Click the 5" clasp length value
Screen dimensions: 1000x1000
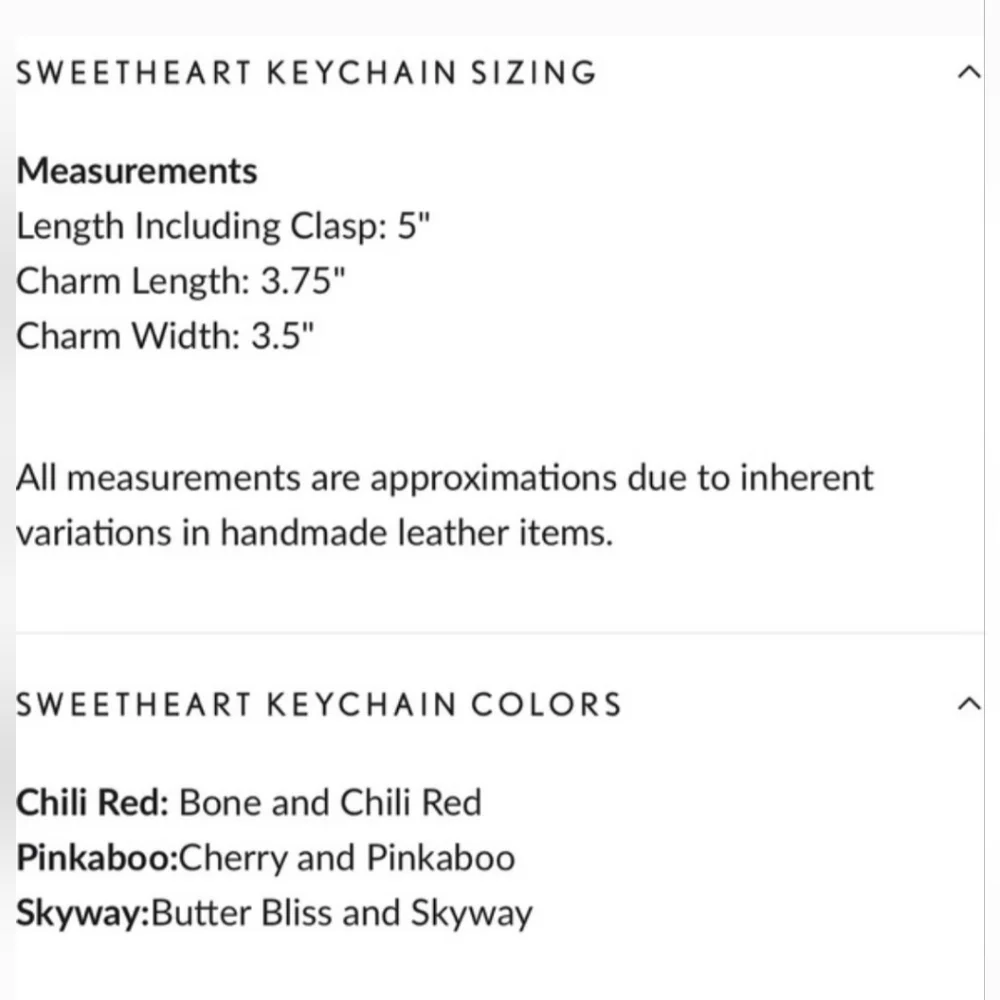(x=412, y=226)
